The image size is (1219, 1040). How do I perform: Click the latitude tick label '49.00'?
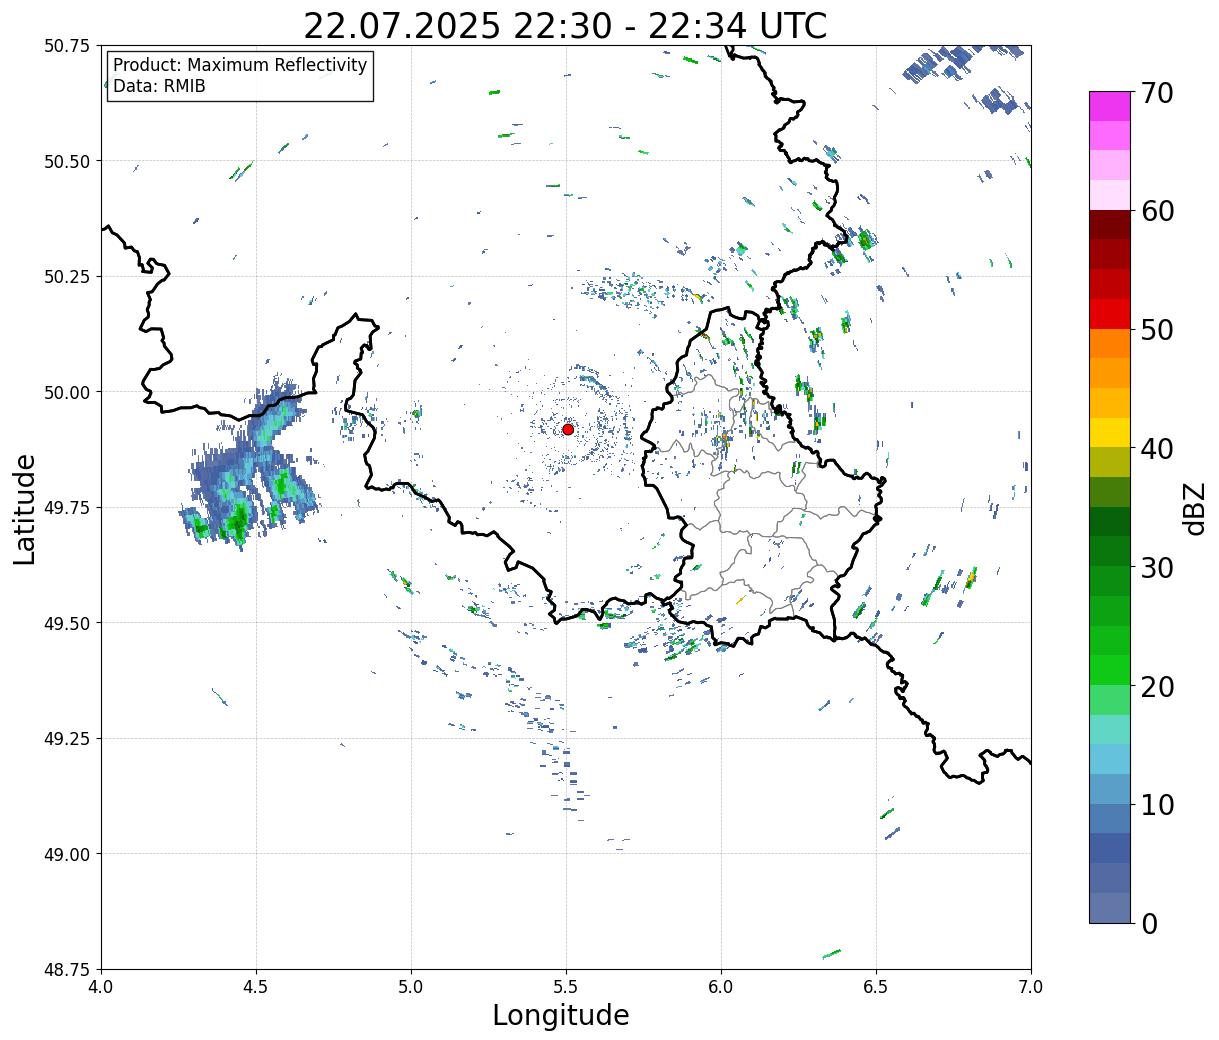[x=67, y=854]
